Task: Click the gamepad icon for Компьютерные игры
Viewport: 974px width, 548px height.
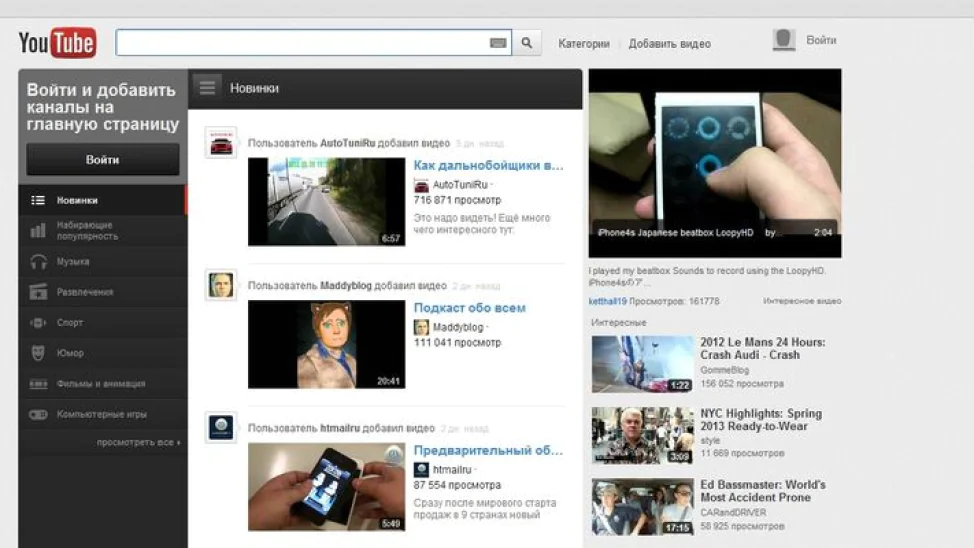Action: pyautogui.click(x=38, y=414)
